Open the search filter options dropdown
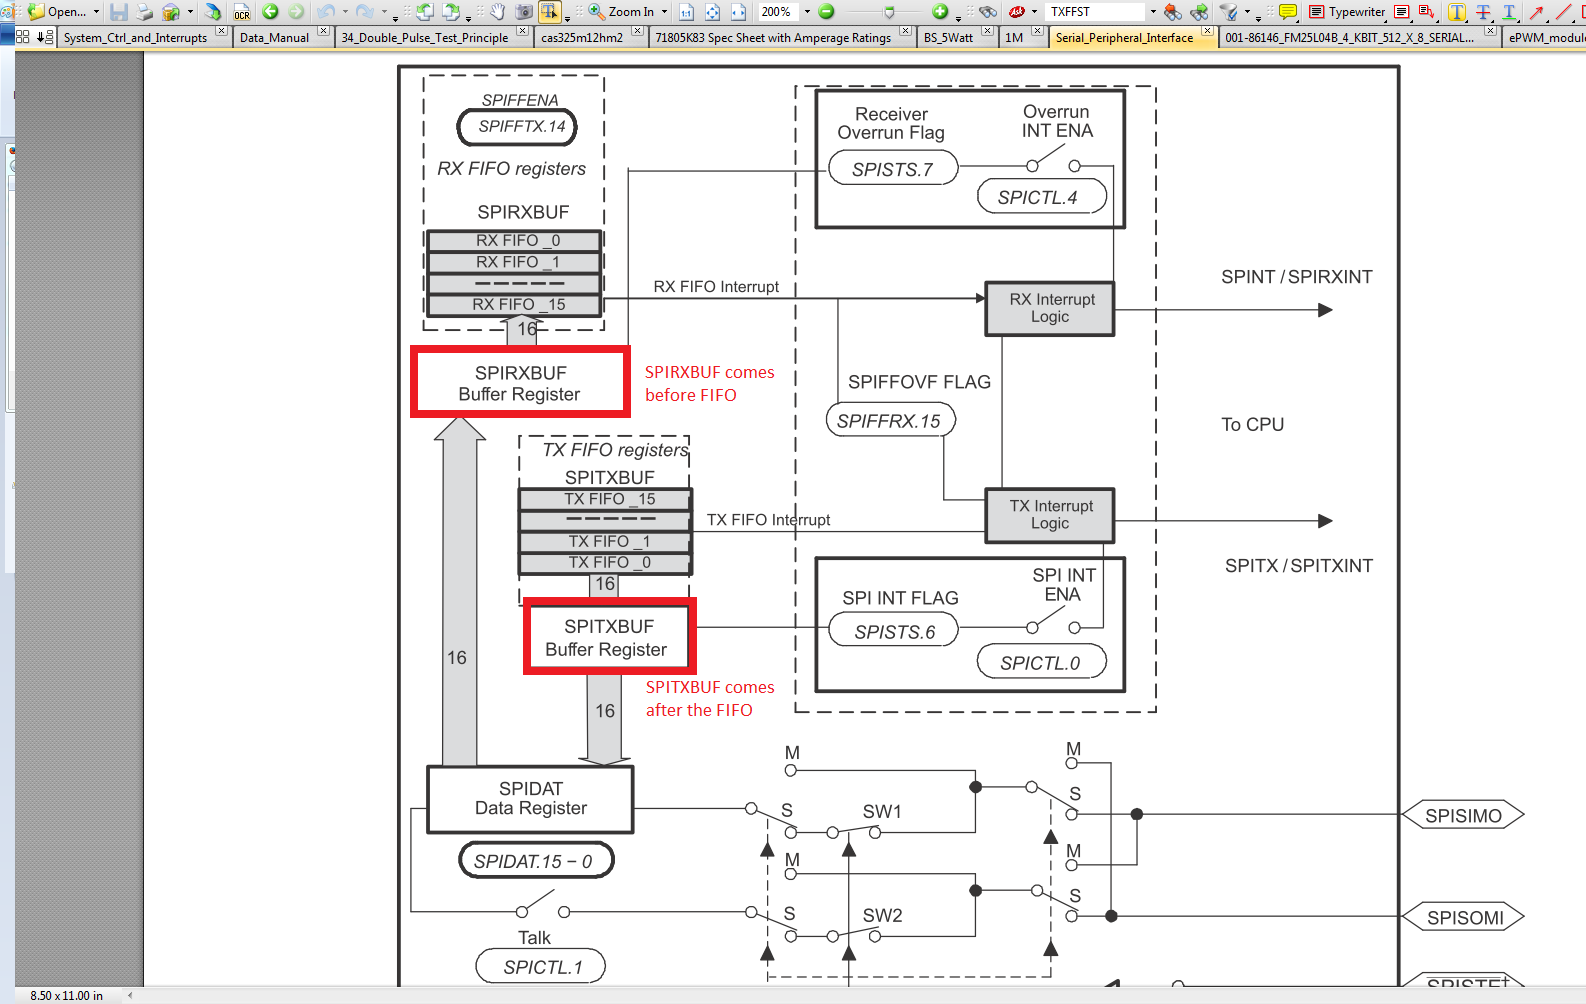 pos(1247,12)
